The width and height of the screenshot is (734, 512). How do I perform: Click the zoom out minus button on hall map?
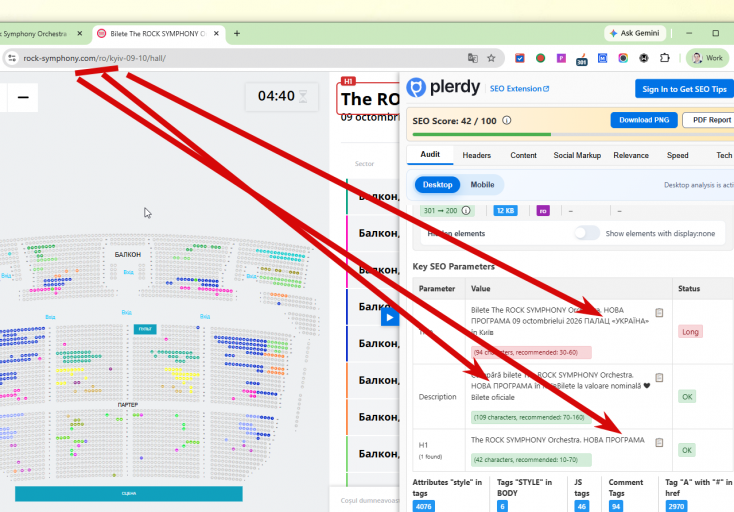(23, 97)
